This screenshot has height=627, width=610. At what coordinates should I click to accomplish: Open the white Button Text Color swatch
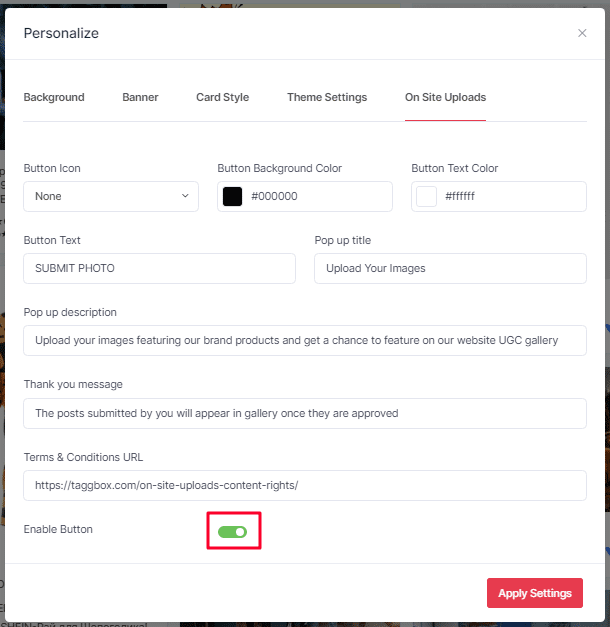coord(426,196)
